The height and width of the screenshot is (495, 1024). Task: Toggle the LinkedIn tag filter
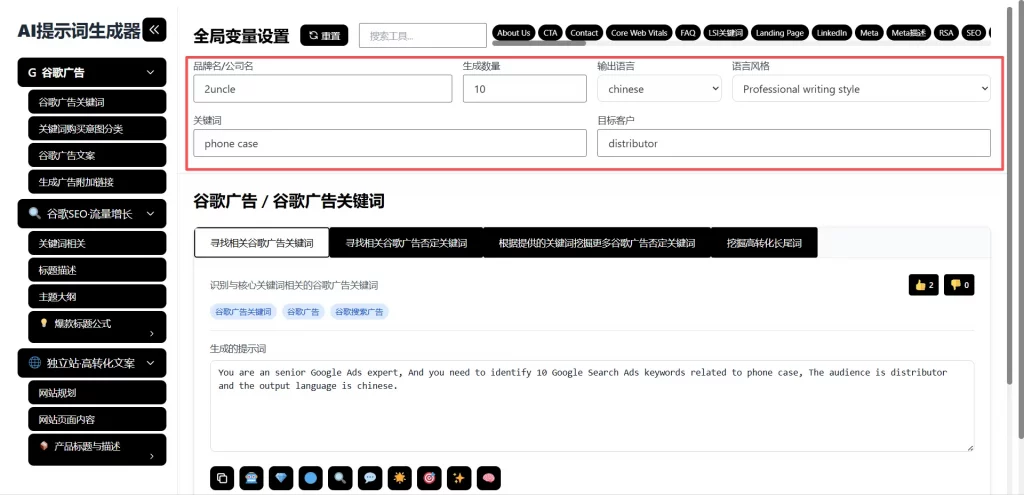tap(831, 33)
